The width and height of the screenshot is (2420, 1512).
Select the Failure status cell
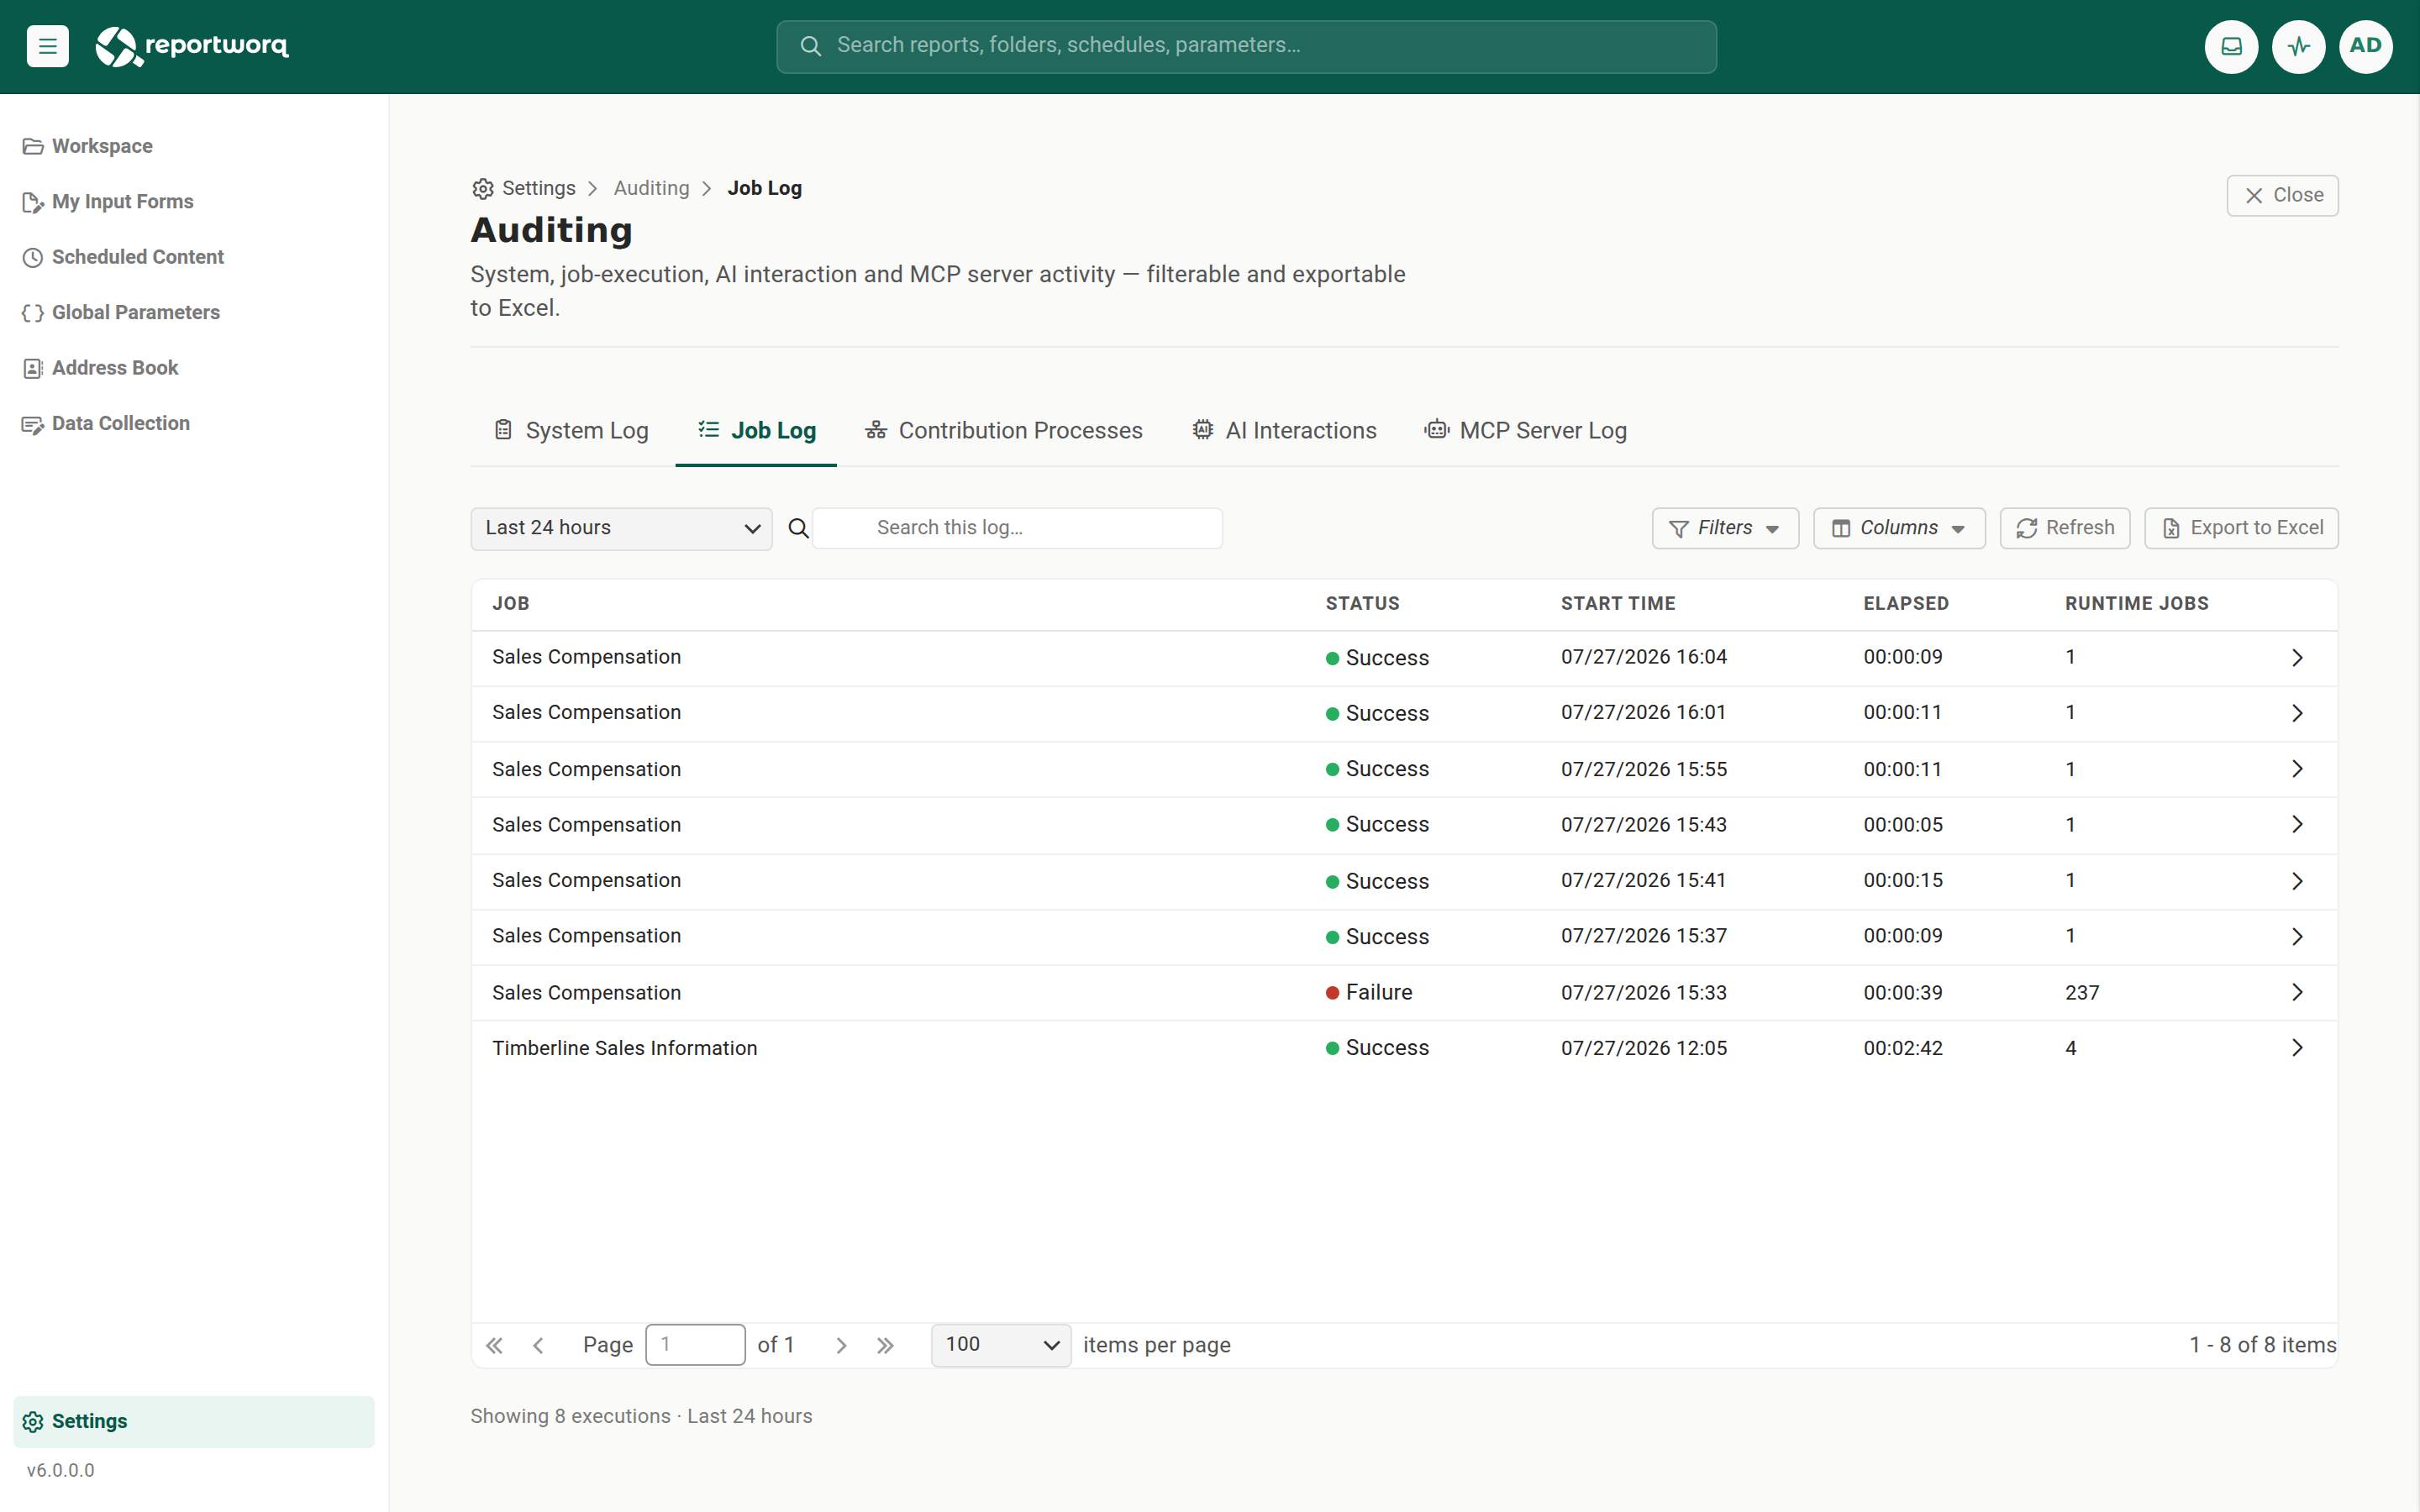1369,992
